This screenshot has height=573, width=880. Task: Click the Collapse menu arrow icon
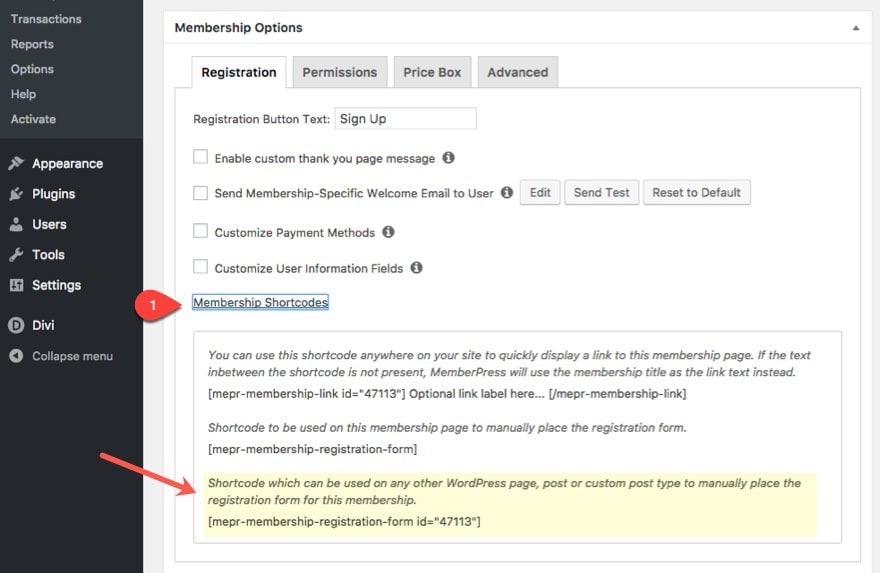[x=16, y=356]
